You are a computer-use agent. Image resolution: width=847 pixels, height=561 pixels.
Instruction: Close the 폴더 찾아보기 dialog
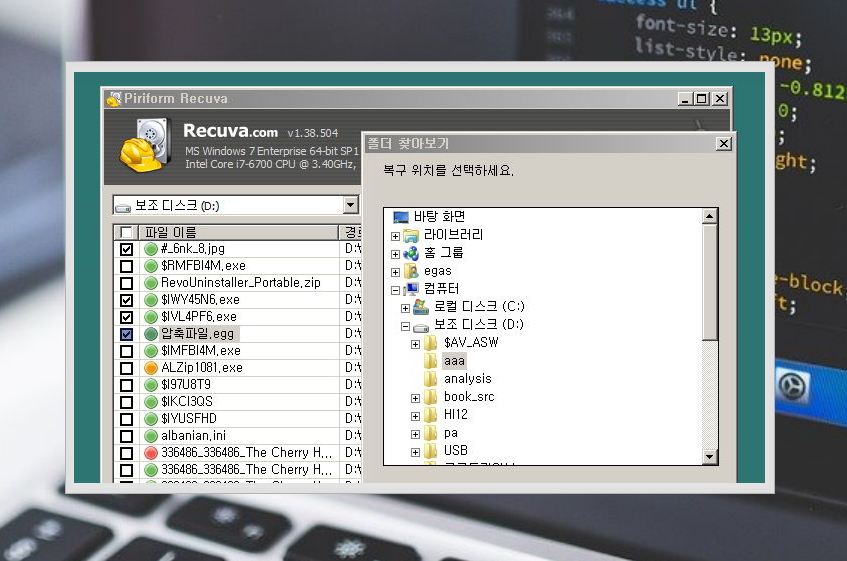click(x=723, y=144)
